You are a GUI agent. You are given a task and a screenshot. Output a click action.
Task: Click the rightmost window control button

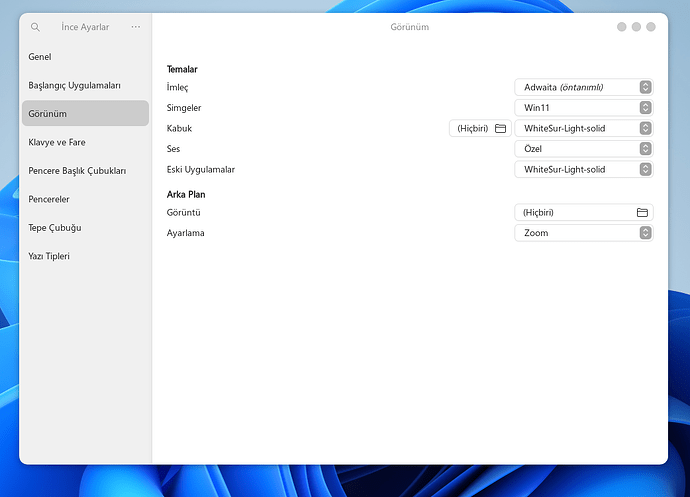point(650,27)
